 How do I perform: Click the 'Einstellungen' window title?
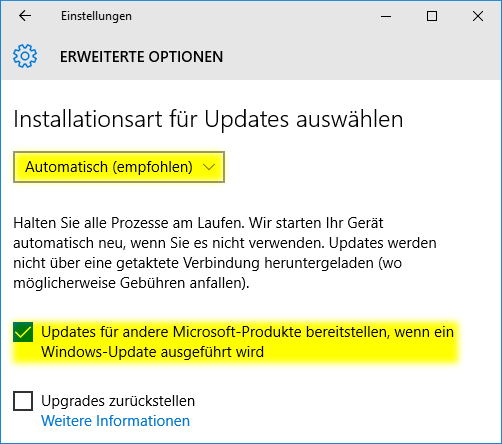[96, 16]
